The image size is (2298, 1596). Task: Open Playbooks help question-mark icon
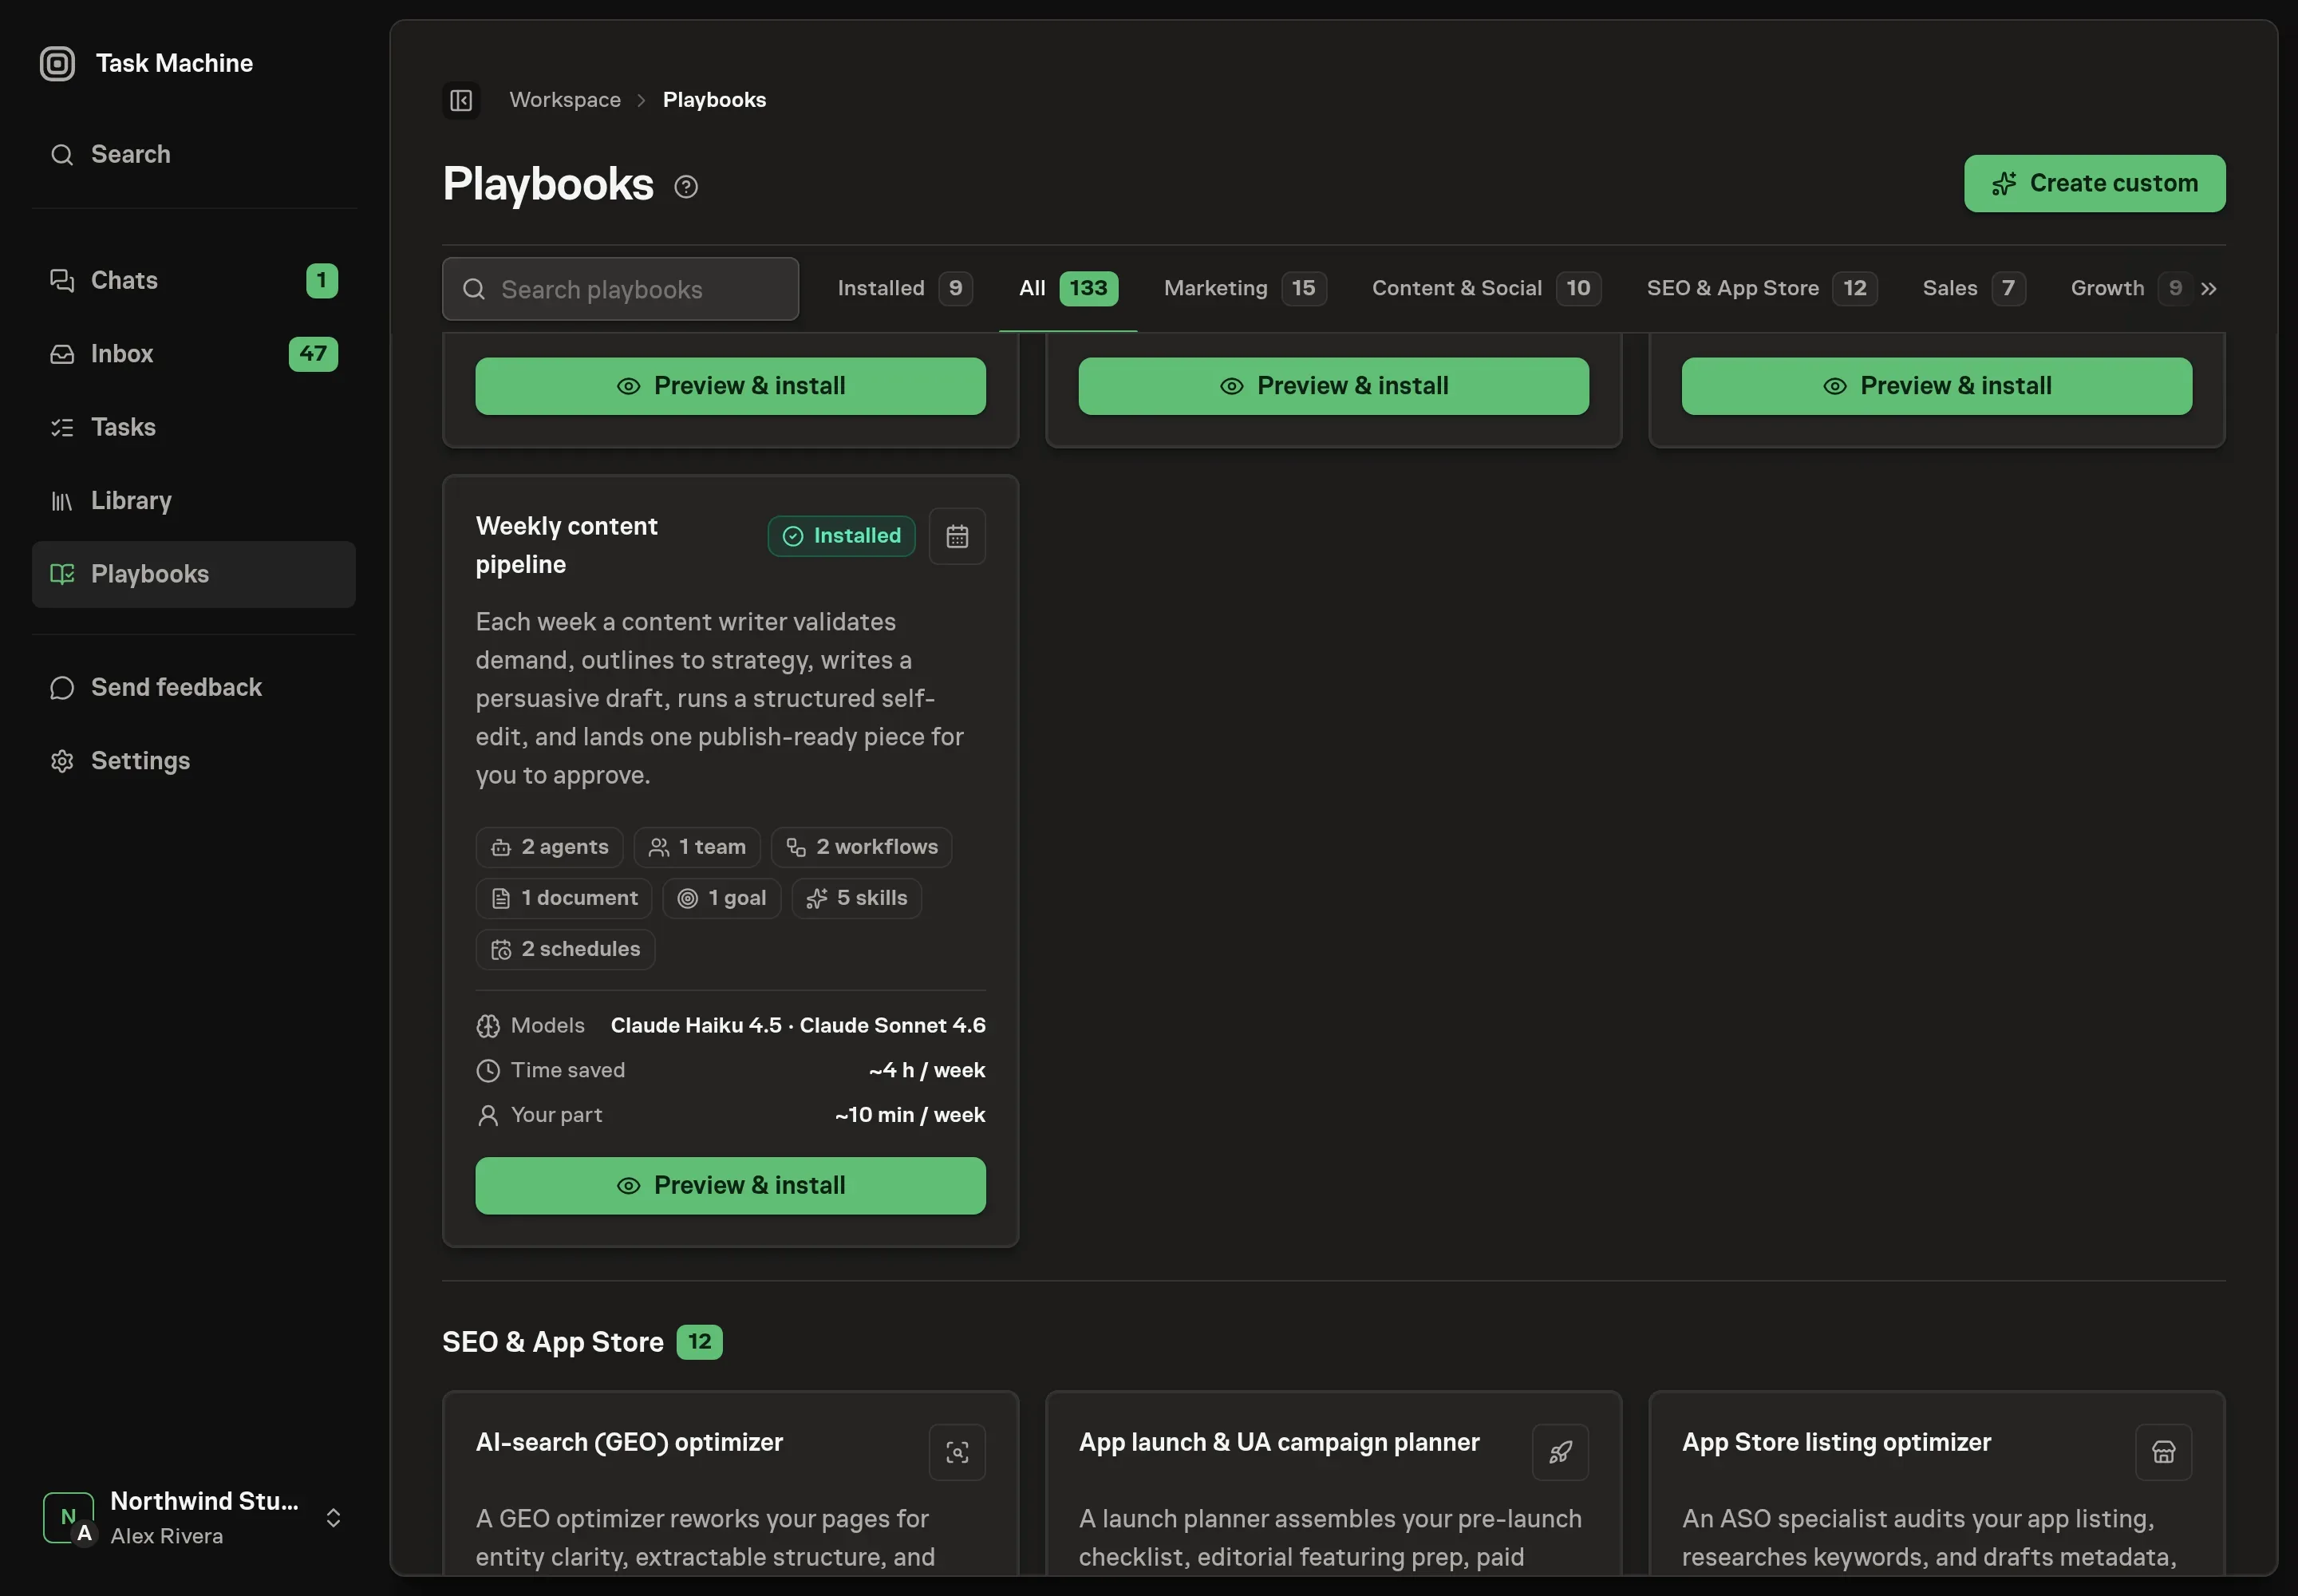[686, 187]
